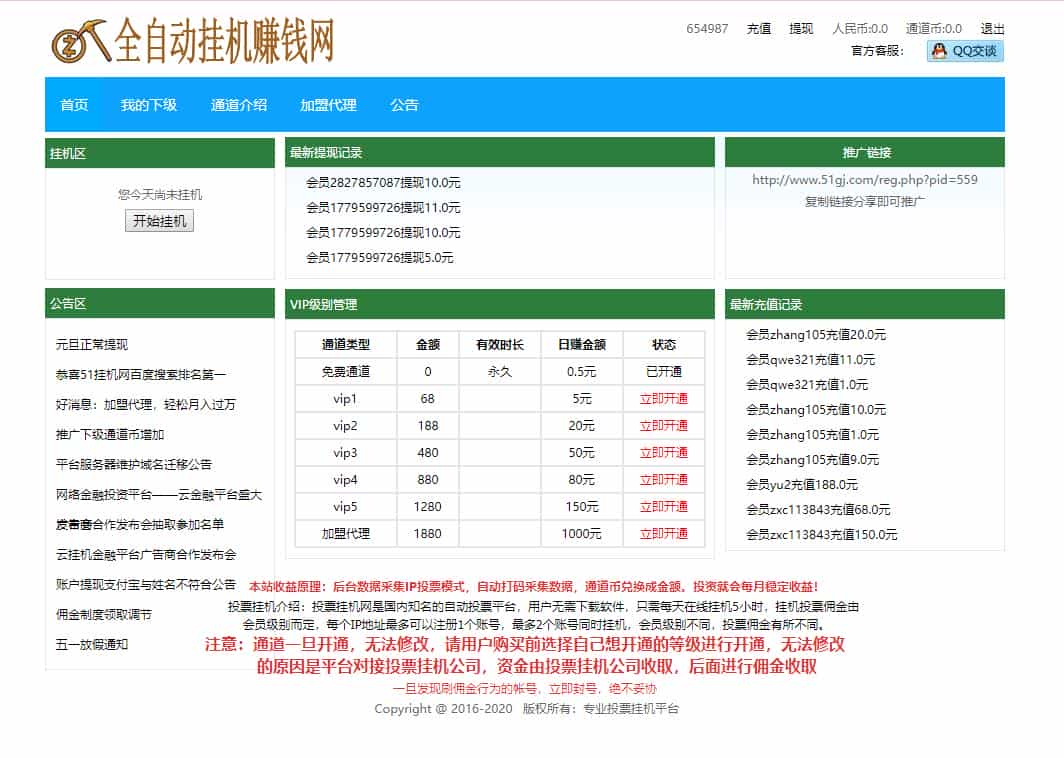Click the promotion link http://www.51gj.com/reg.php?pid=559
The width and height of the screenshot is (1064, 759).
[864, 180]
